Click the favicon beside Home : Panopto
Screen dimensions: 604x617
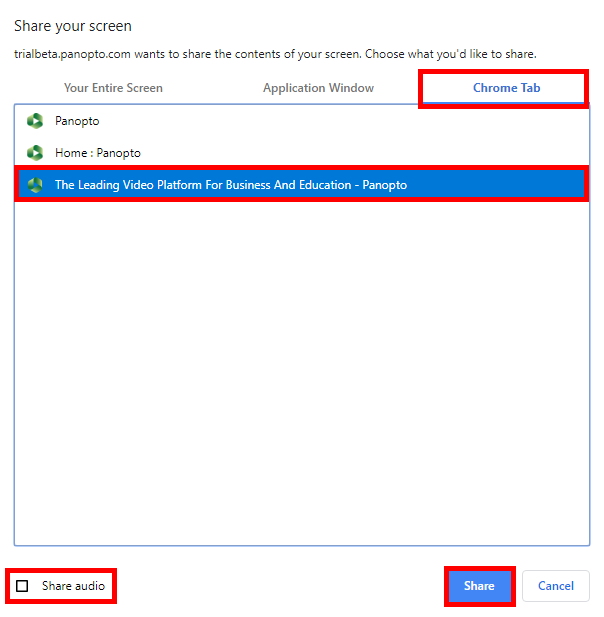[x=35, y=153]
